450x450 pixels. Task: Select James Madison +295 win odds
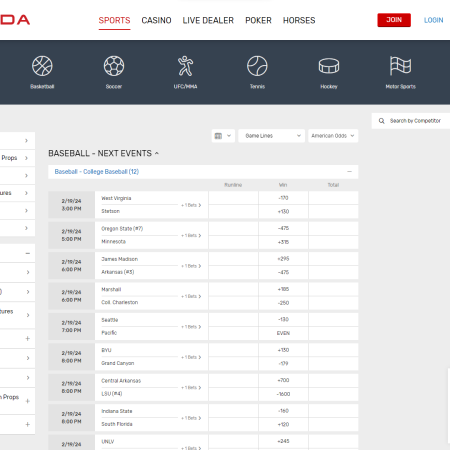point(283,259)
